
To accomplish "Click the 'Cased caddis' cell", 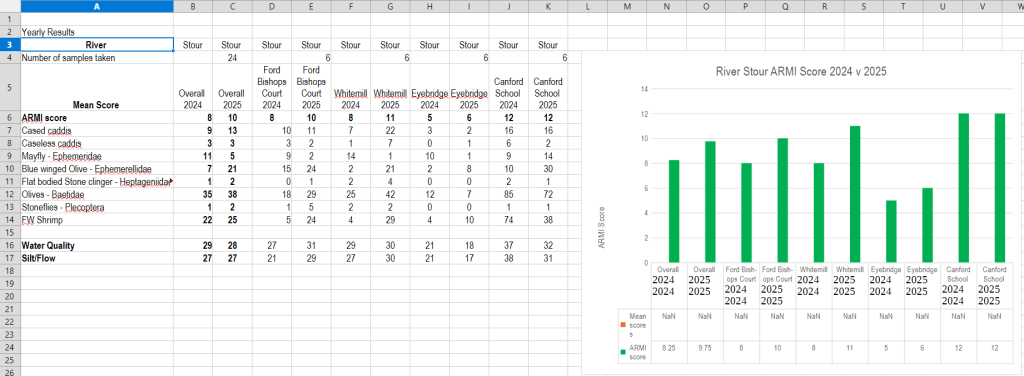I will pyautogui.click(x=97, y=131).
